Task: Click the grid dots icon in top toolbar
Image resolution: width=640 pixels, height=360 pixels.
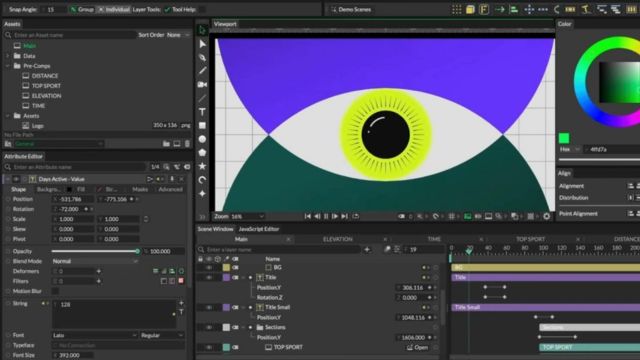Action: (456, 9)
